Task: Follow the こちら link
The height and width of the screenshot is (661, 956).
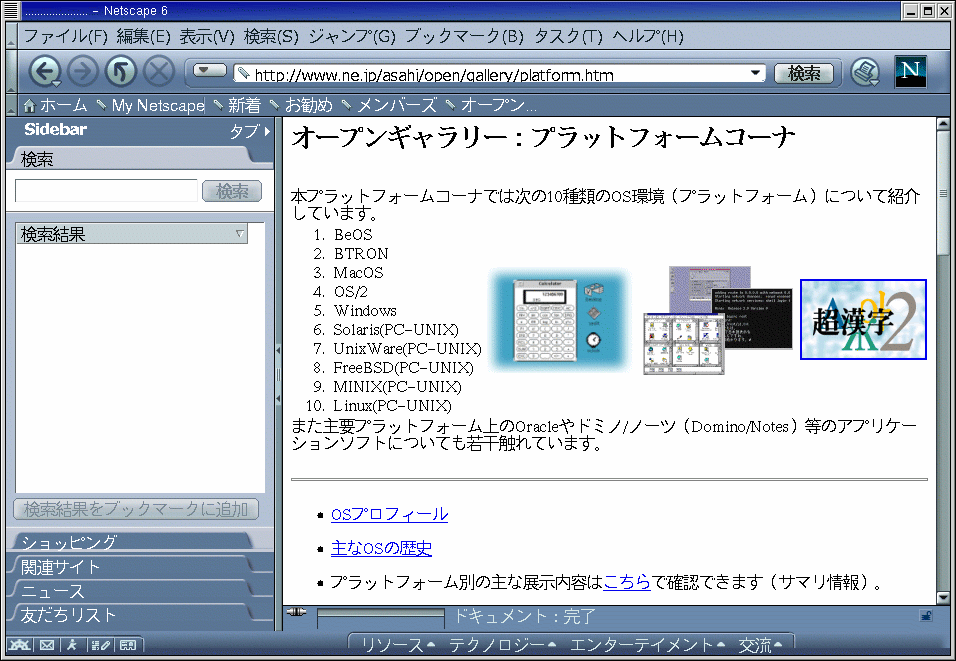Action: (x=627, y=582)
